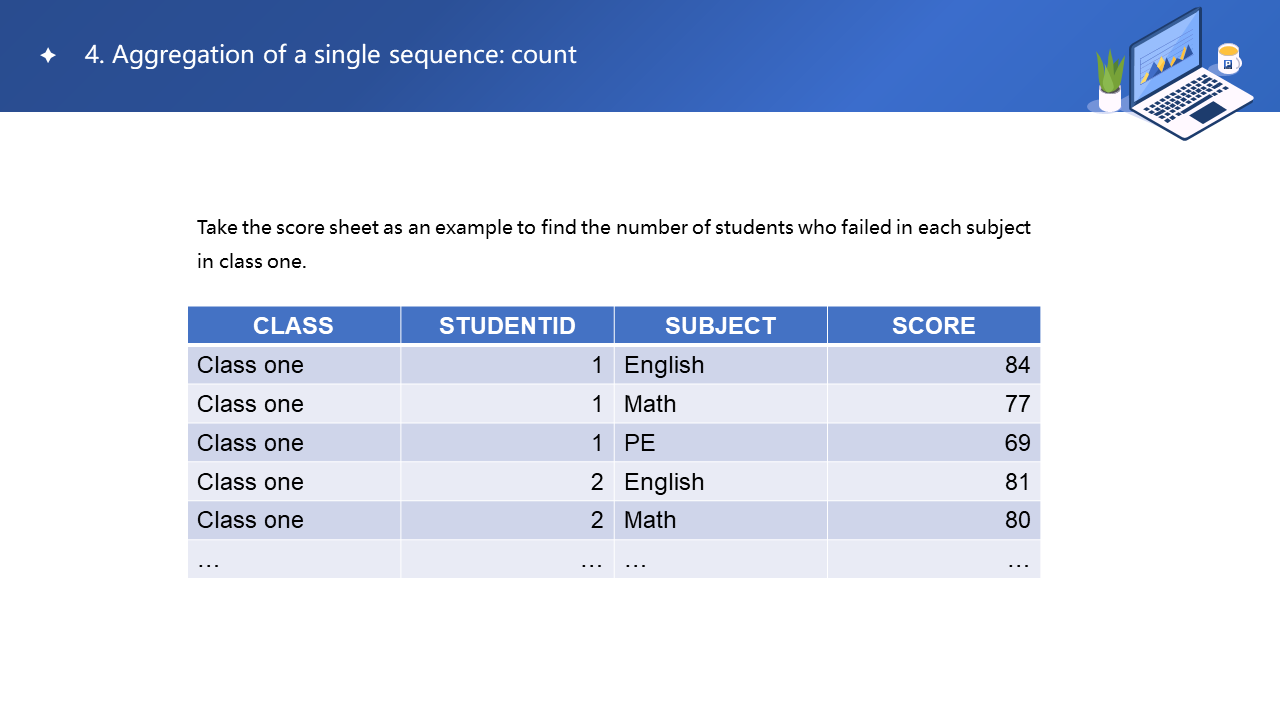Click the chart on the laptop screen

[1165, 62]
